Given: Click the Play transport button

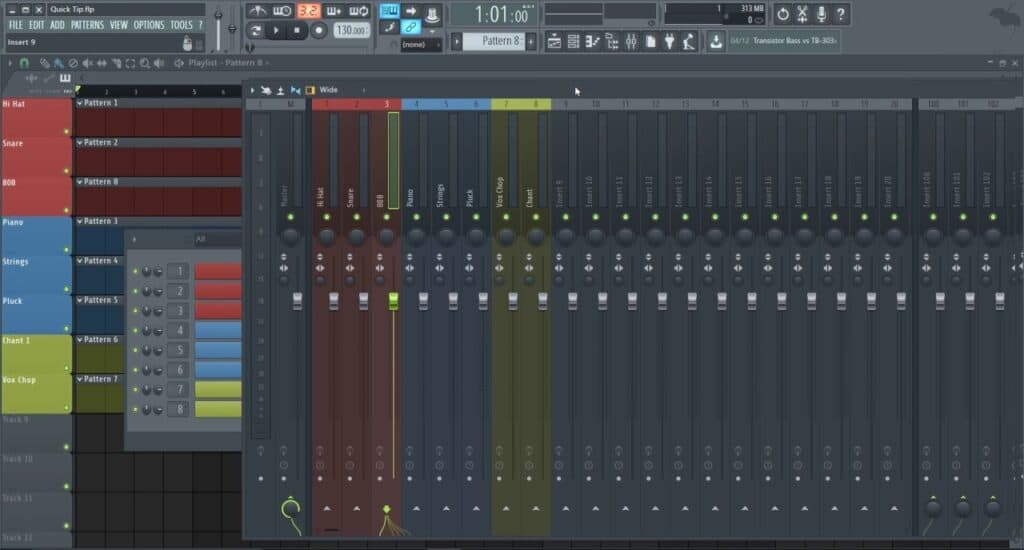Looking at the screenshot, I should (x=276, y=30).
